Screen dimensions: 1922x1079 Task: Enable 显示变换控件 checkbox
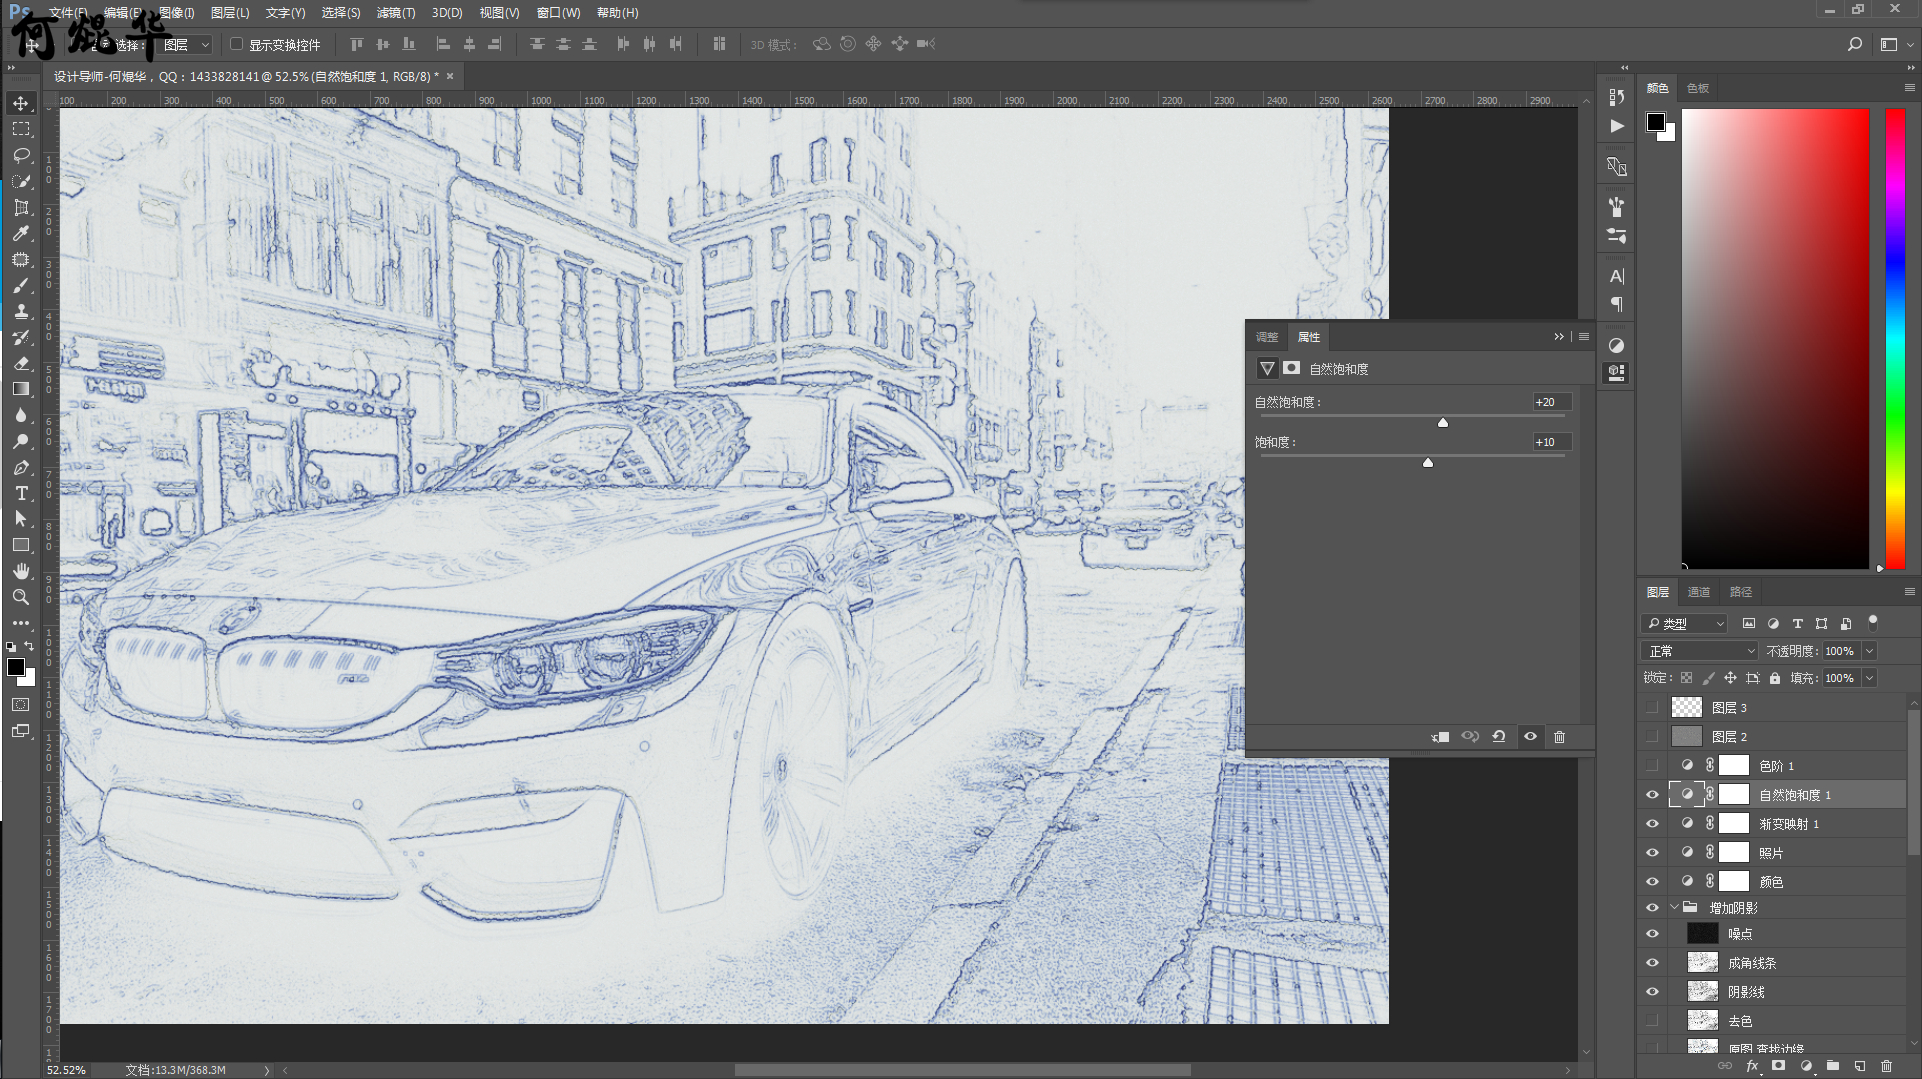click(237, 44)
